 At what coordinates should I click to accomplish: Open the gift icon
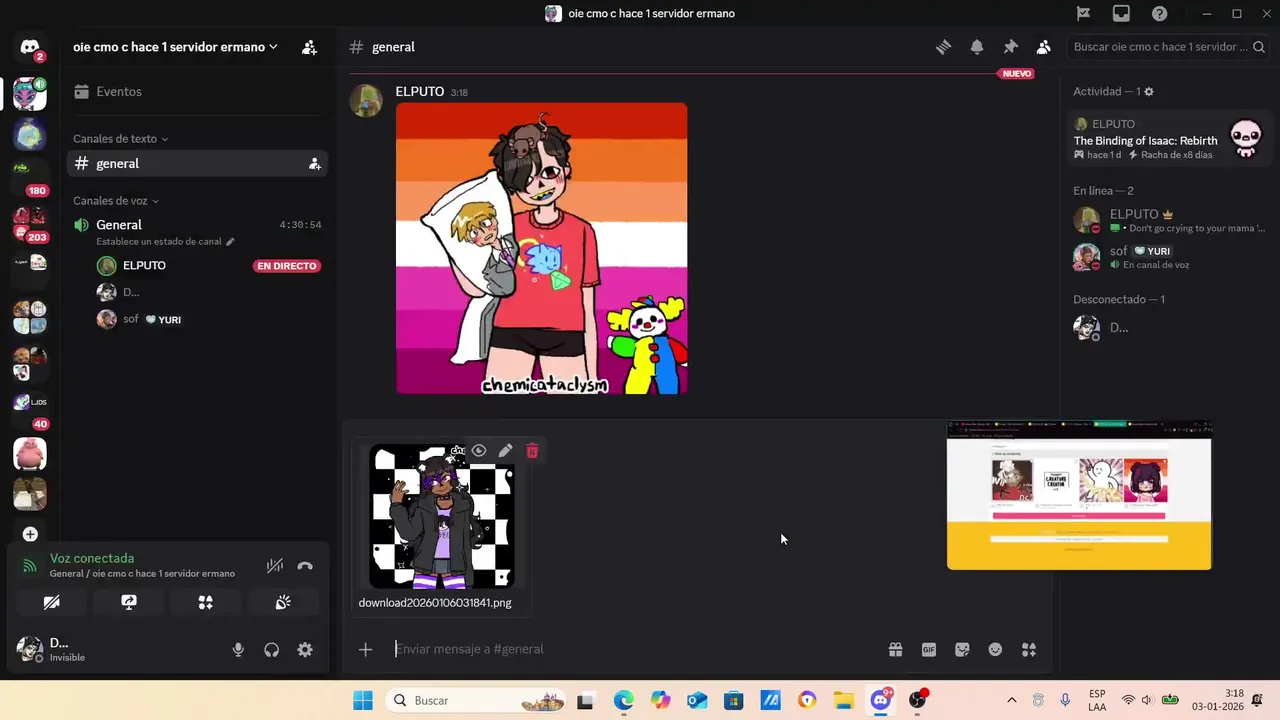coord(895,650)
